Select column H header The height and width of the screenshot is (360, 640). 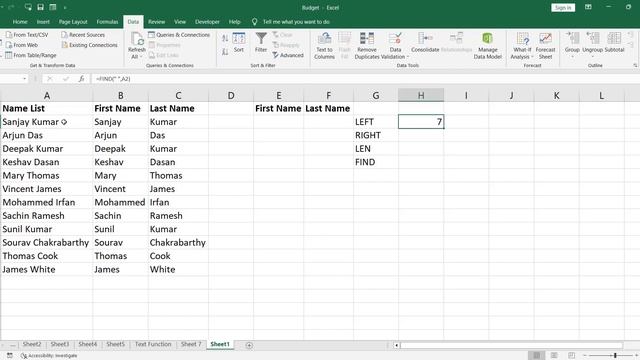pyautogui.click(x=421, y=95)
